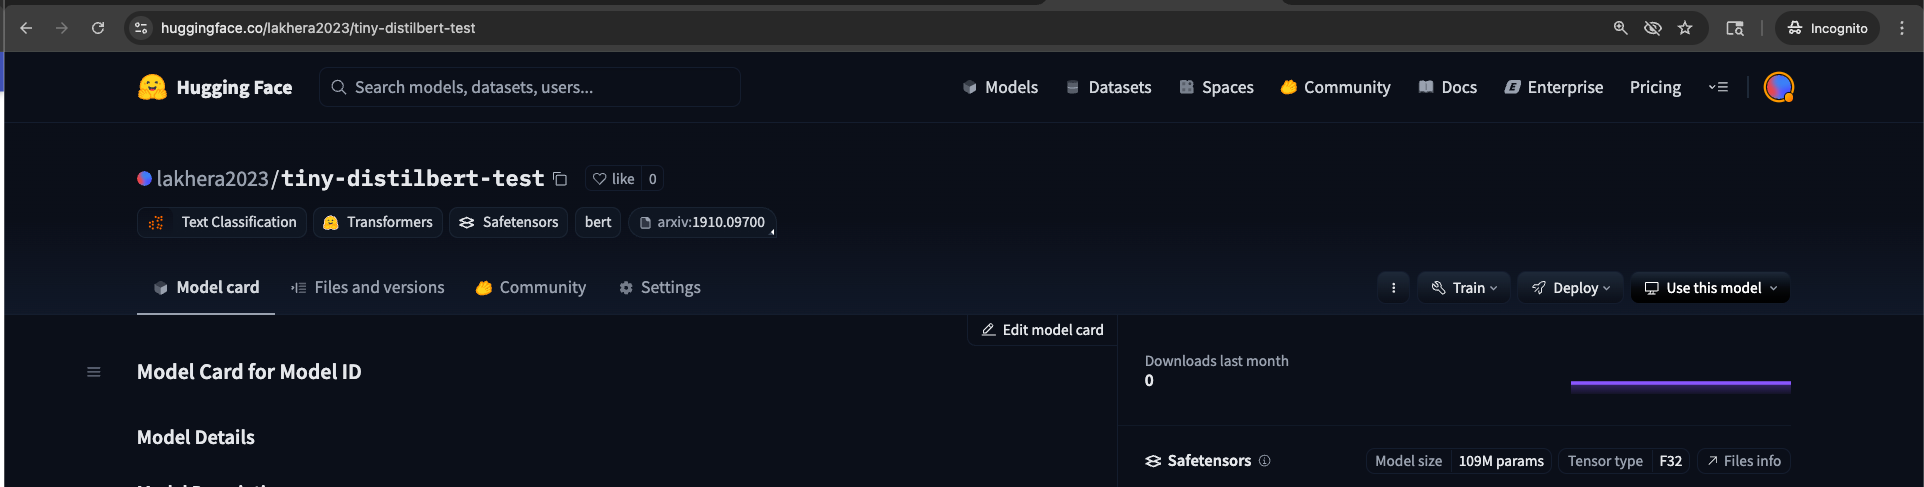Image resolution: width=1924 pixels, height=487 pixels.
Task: Go back with the browser back arrow
Action: coord(26,28)
